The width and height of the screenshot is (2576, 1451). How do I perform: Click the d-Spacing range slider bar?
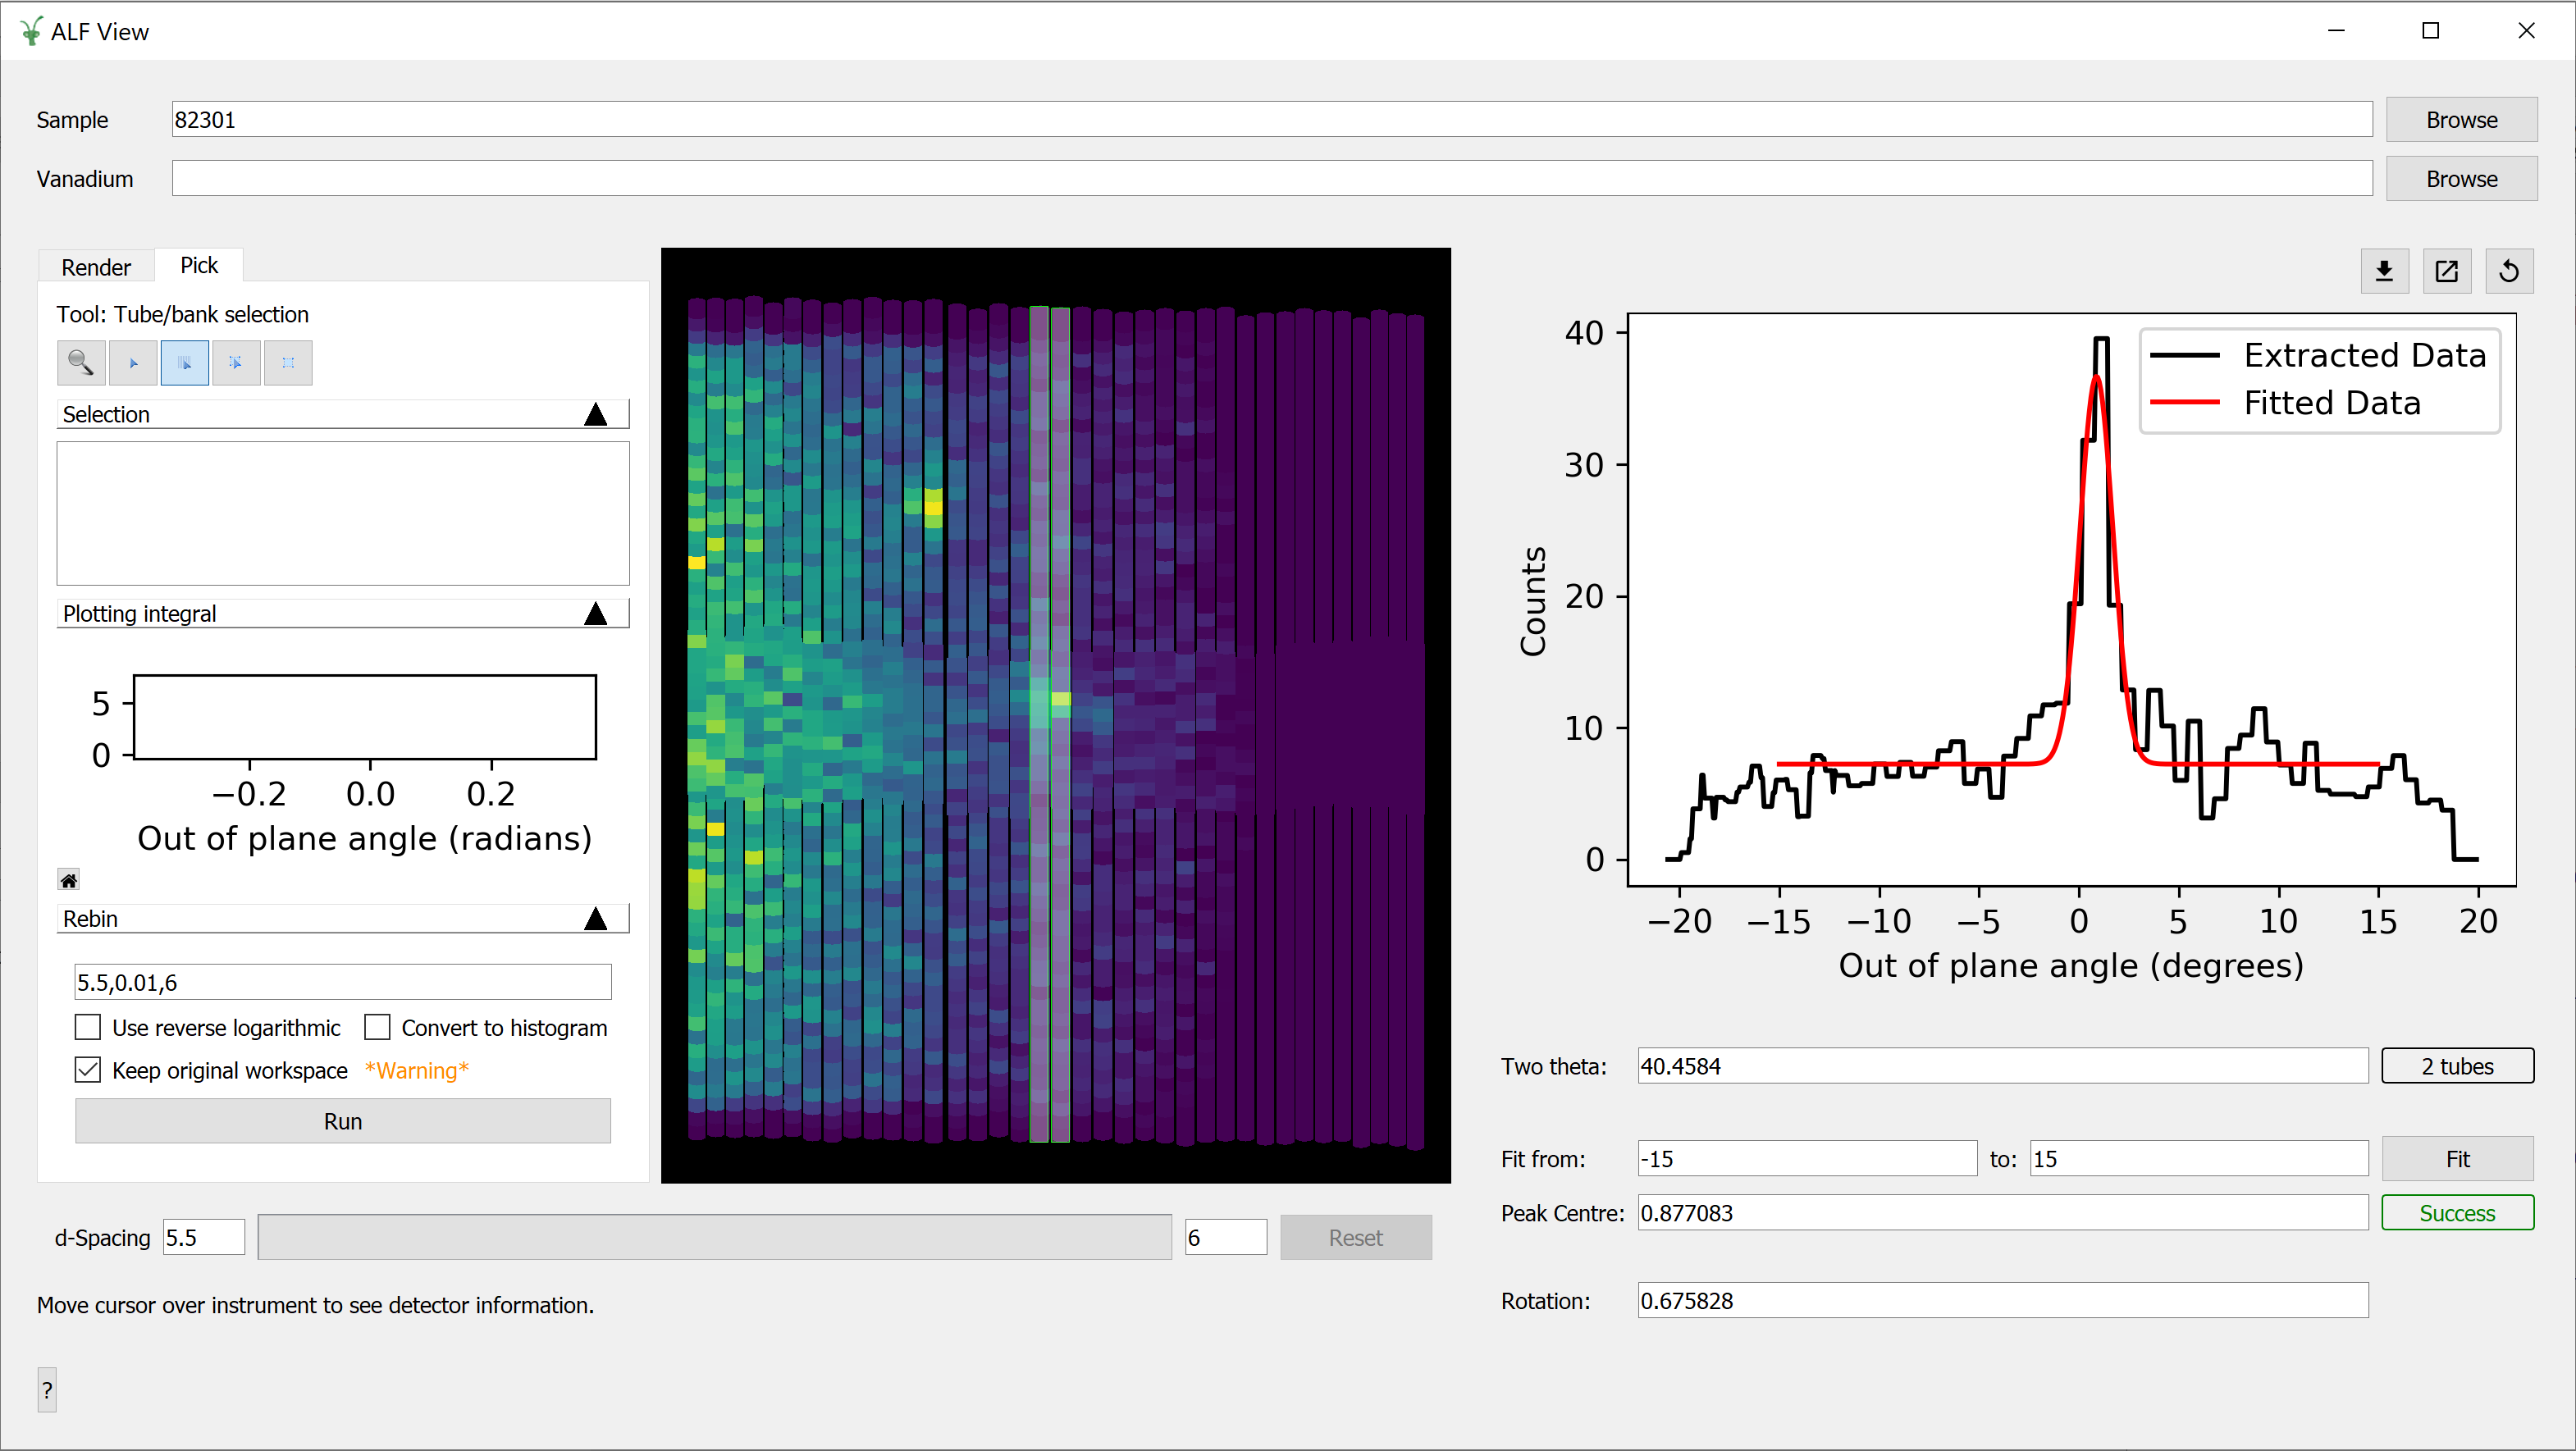pos(714,1237)
